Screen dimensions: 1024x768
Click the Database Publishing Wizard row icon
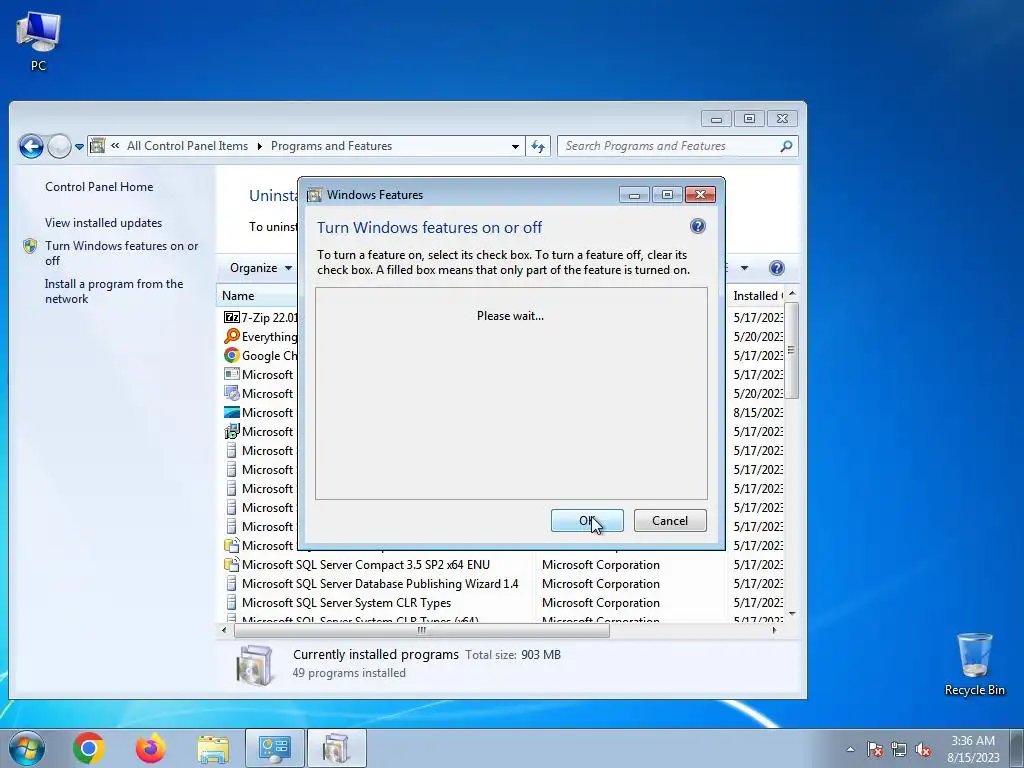231,584
